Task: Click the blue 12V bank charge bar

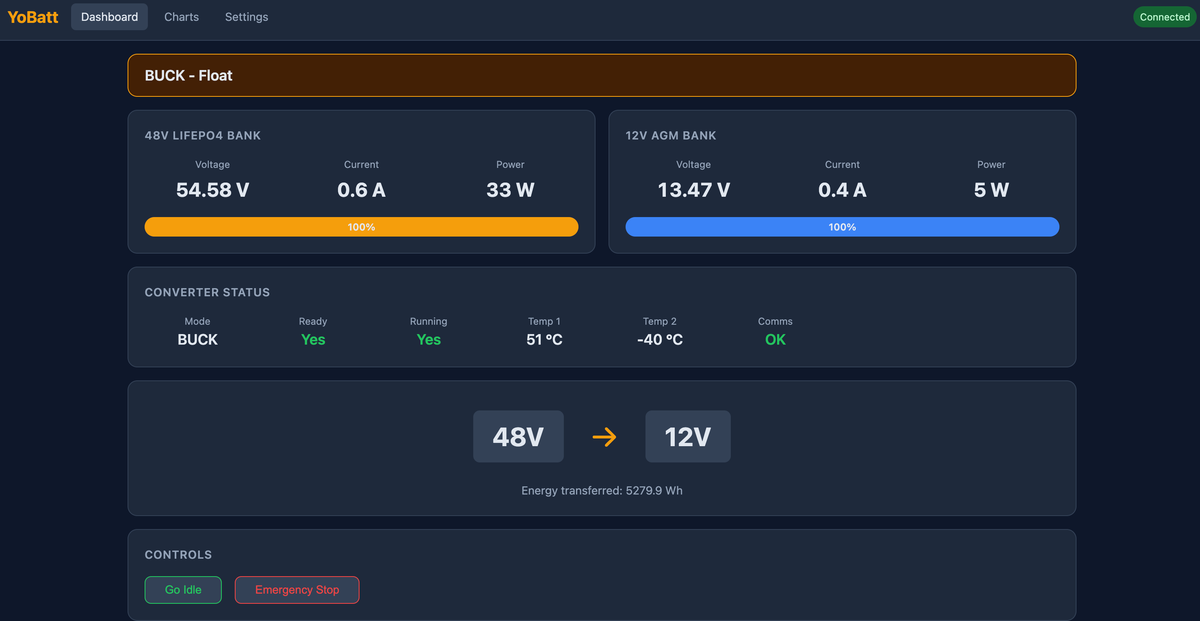Action: 842,227
